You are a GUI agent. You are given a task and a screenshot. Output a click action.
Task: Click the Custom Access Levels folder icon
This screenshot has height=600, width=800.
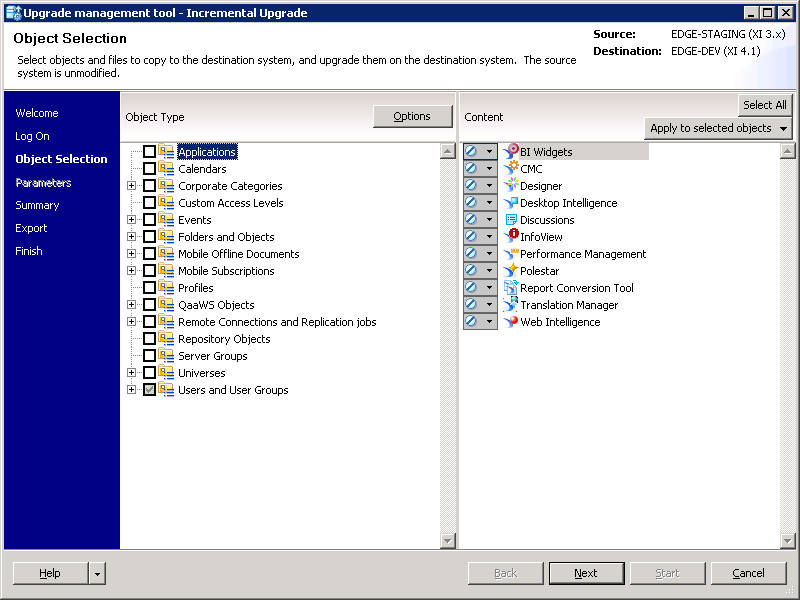(x=166, y=203)
